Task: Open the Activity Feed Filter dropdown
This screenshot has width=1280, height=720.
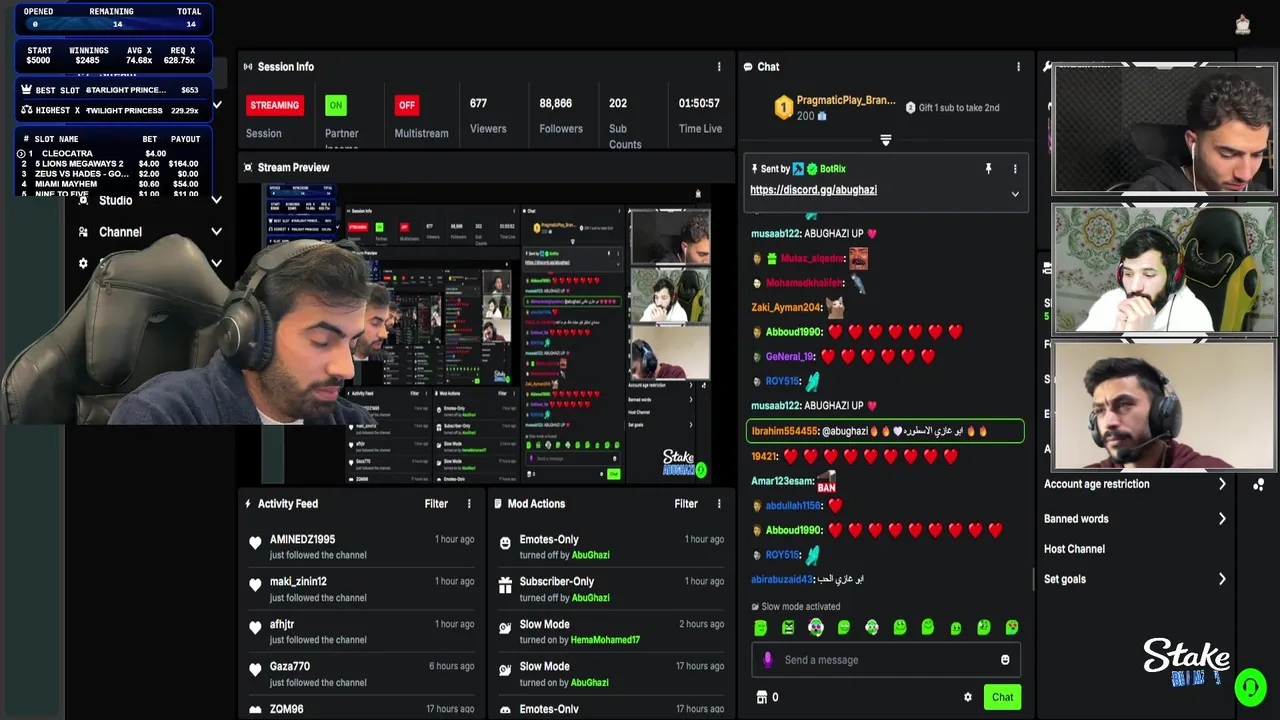Action: coord(436,504)
